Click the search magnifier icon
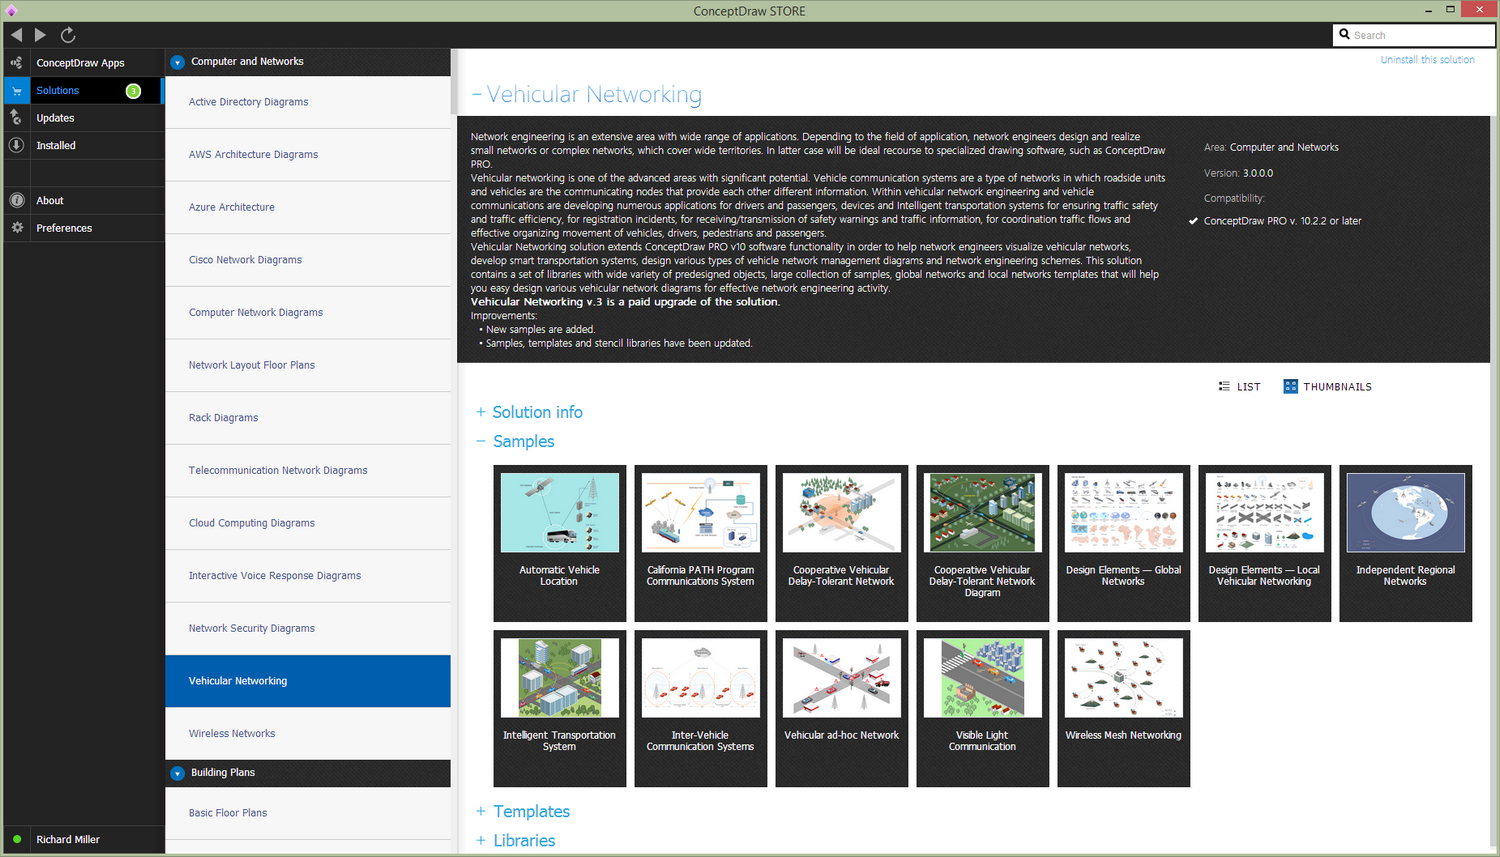Viewport: 1500px width, 857px height. tap(1345, 35)
